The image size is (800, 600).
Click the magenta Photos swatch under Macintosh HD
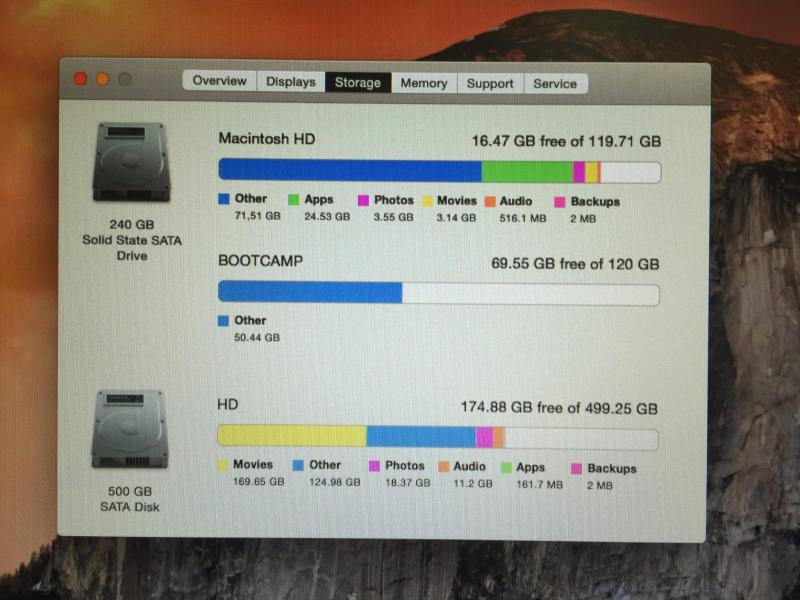click(x=363, y=201)
